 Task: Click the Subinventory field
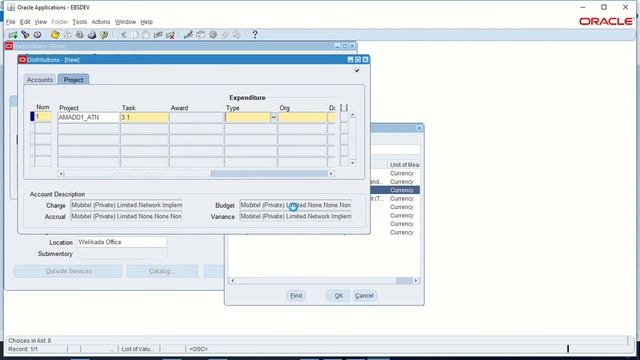(122, 254)
